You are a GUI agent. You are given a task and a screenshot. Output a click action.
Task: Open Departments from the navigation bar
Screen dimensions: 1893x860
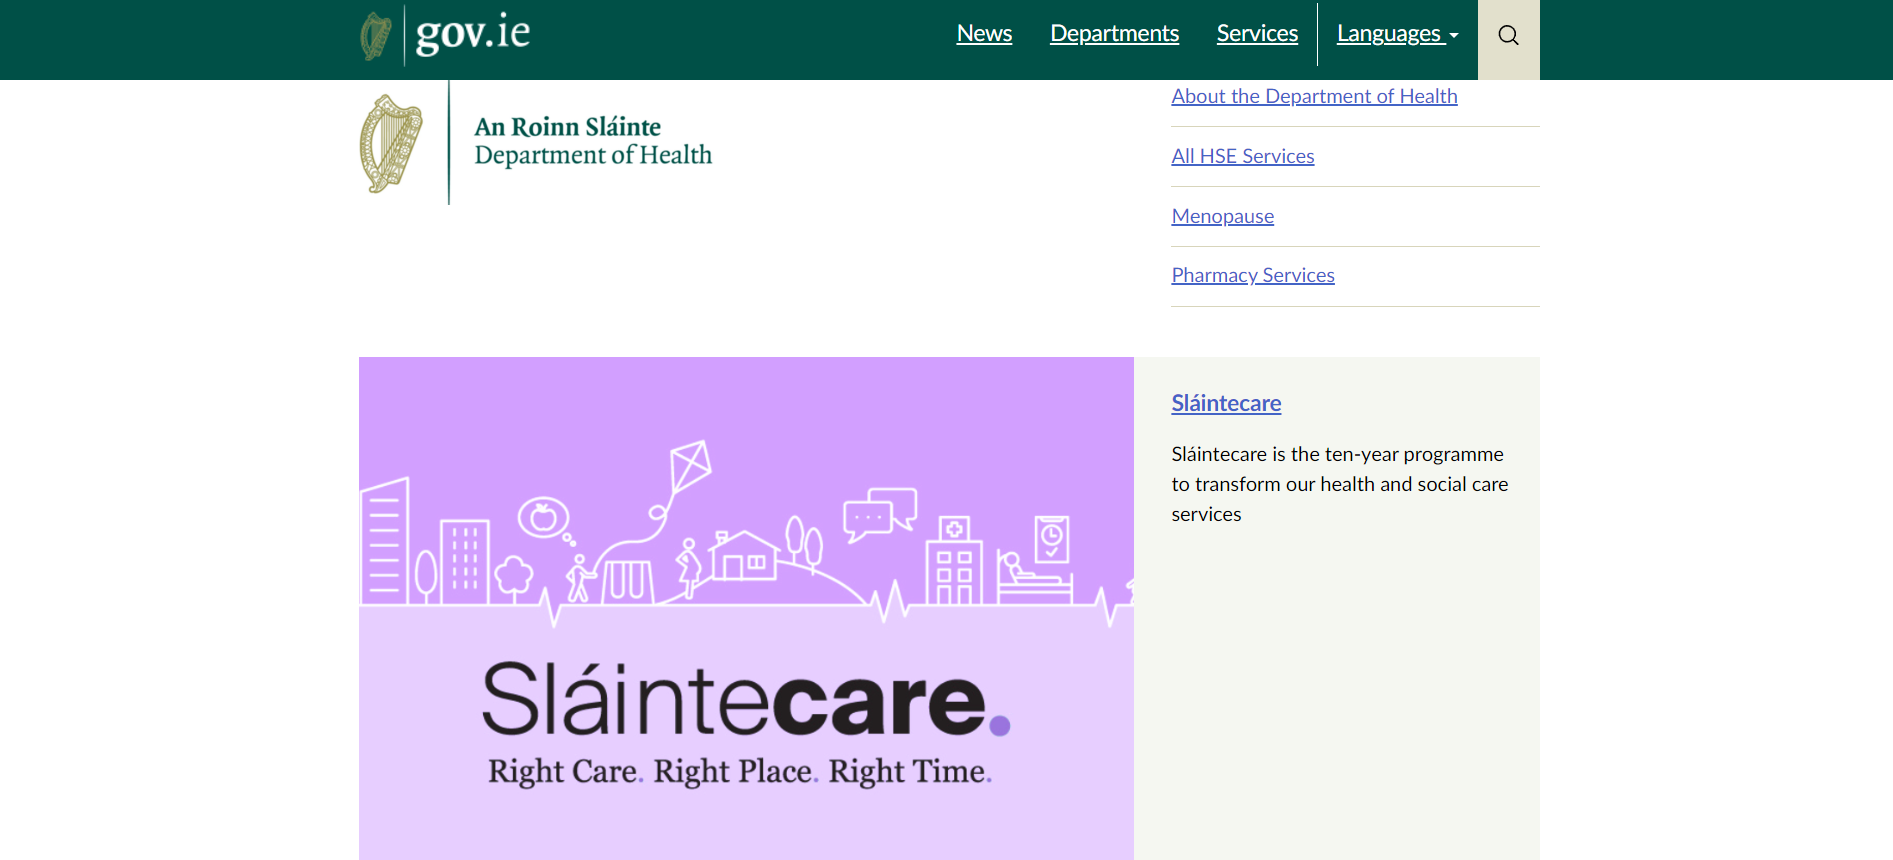tap(1114, 34)
